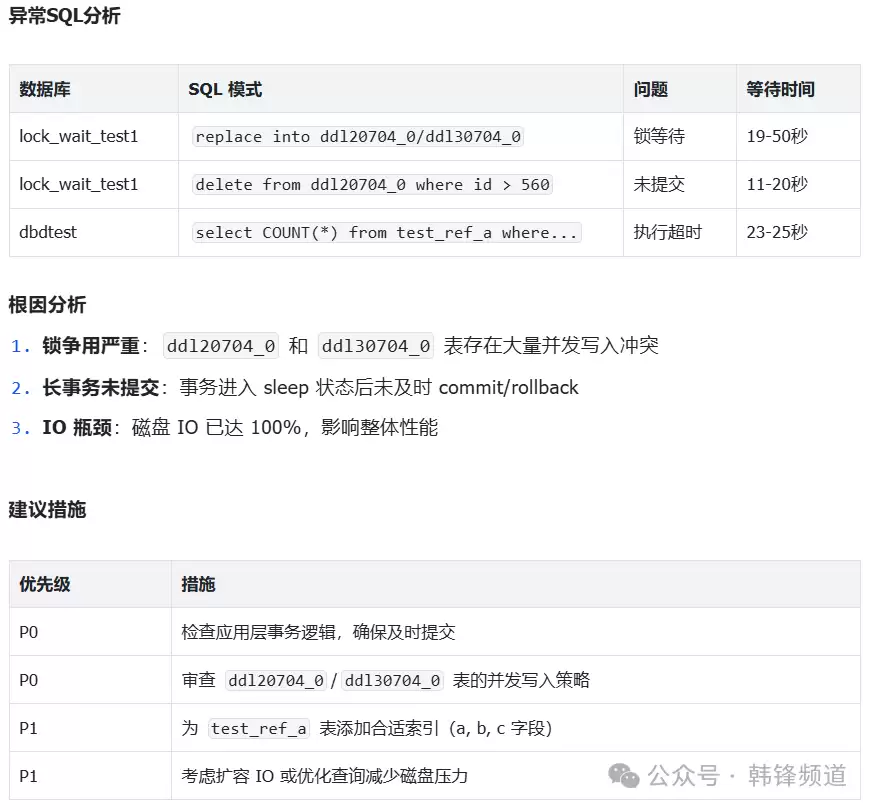Click the '等待时间' column header
874x810 pixels.
pyautogui.click(x=780, y=89)
